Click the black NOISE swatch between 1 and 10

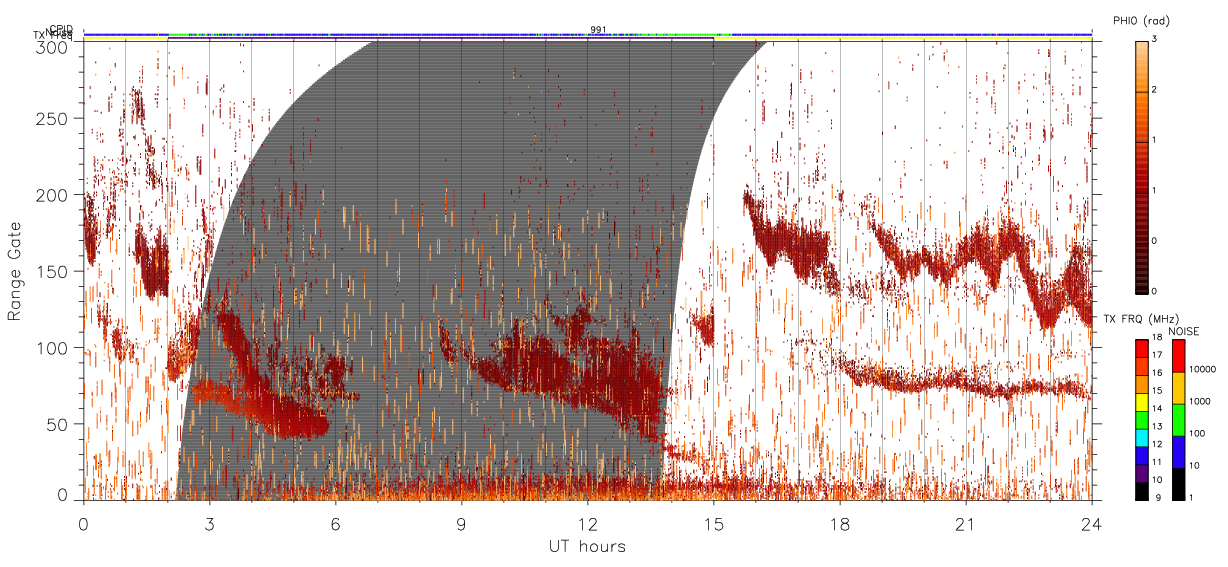pos(1178,484)
